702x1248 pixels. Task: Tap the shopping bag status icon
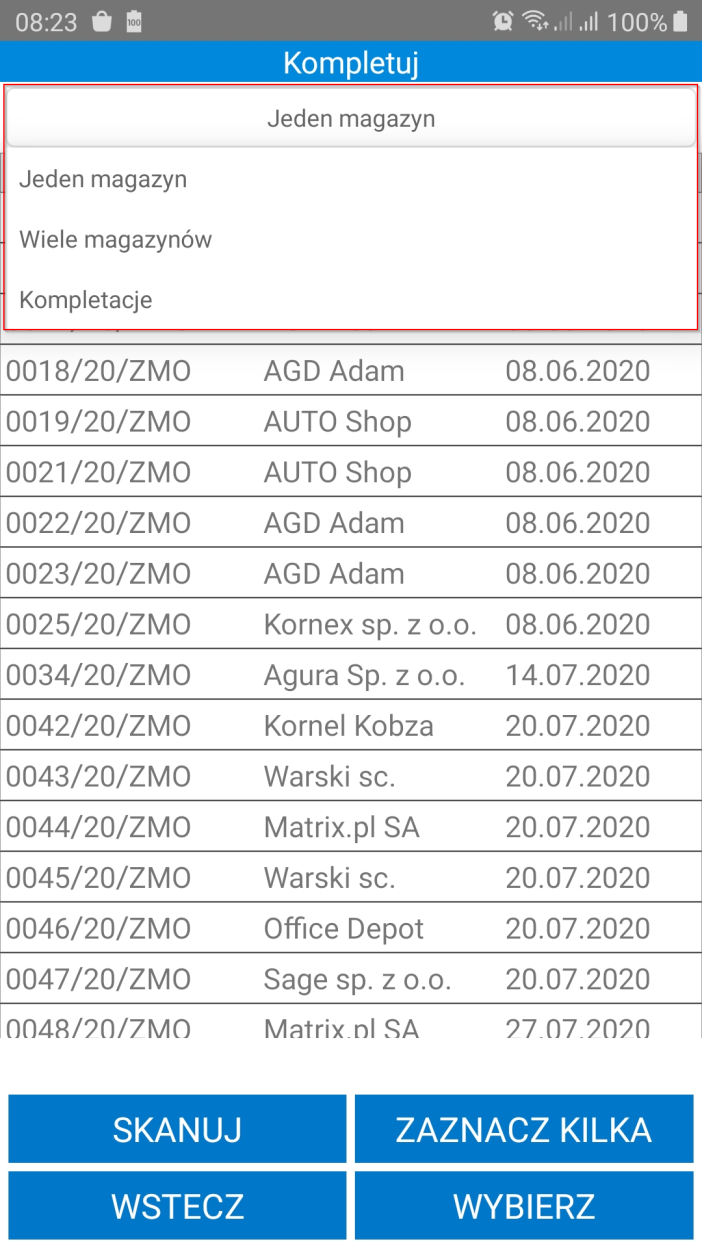click(101, 21)
